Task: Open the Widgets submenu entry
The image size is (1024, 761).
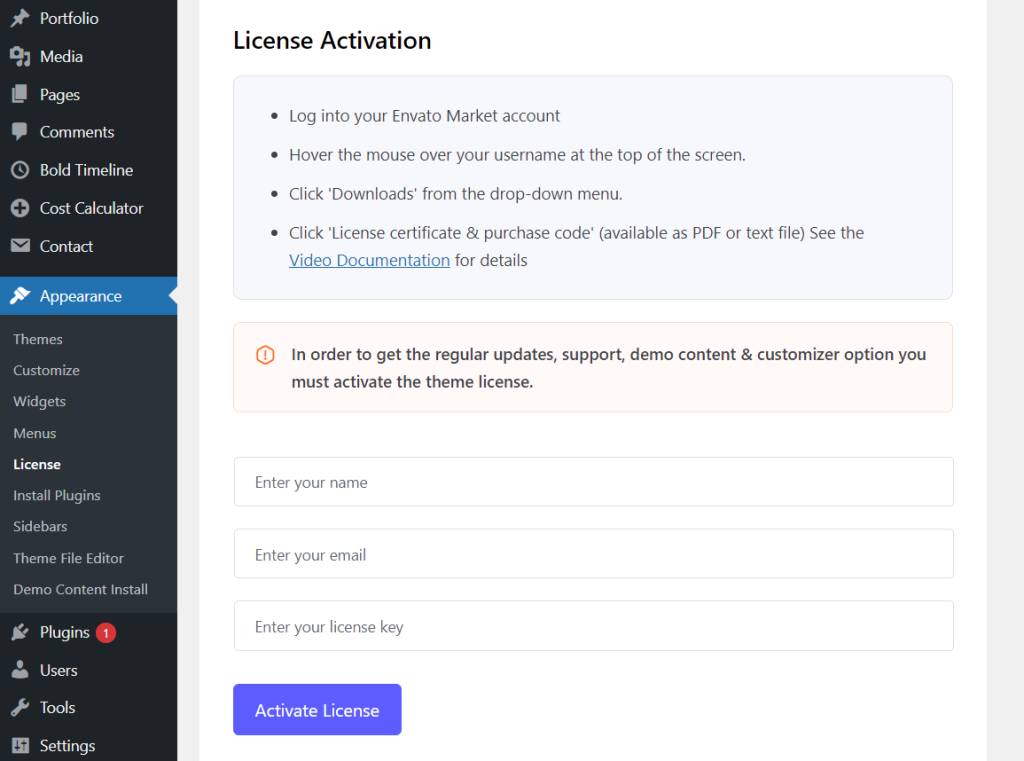Action: click(39, 401)
